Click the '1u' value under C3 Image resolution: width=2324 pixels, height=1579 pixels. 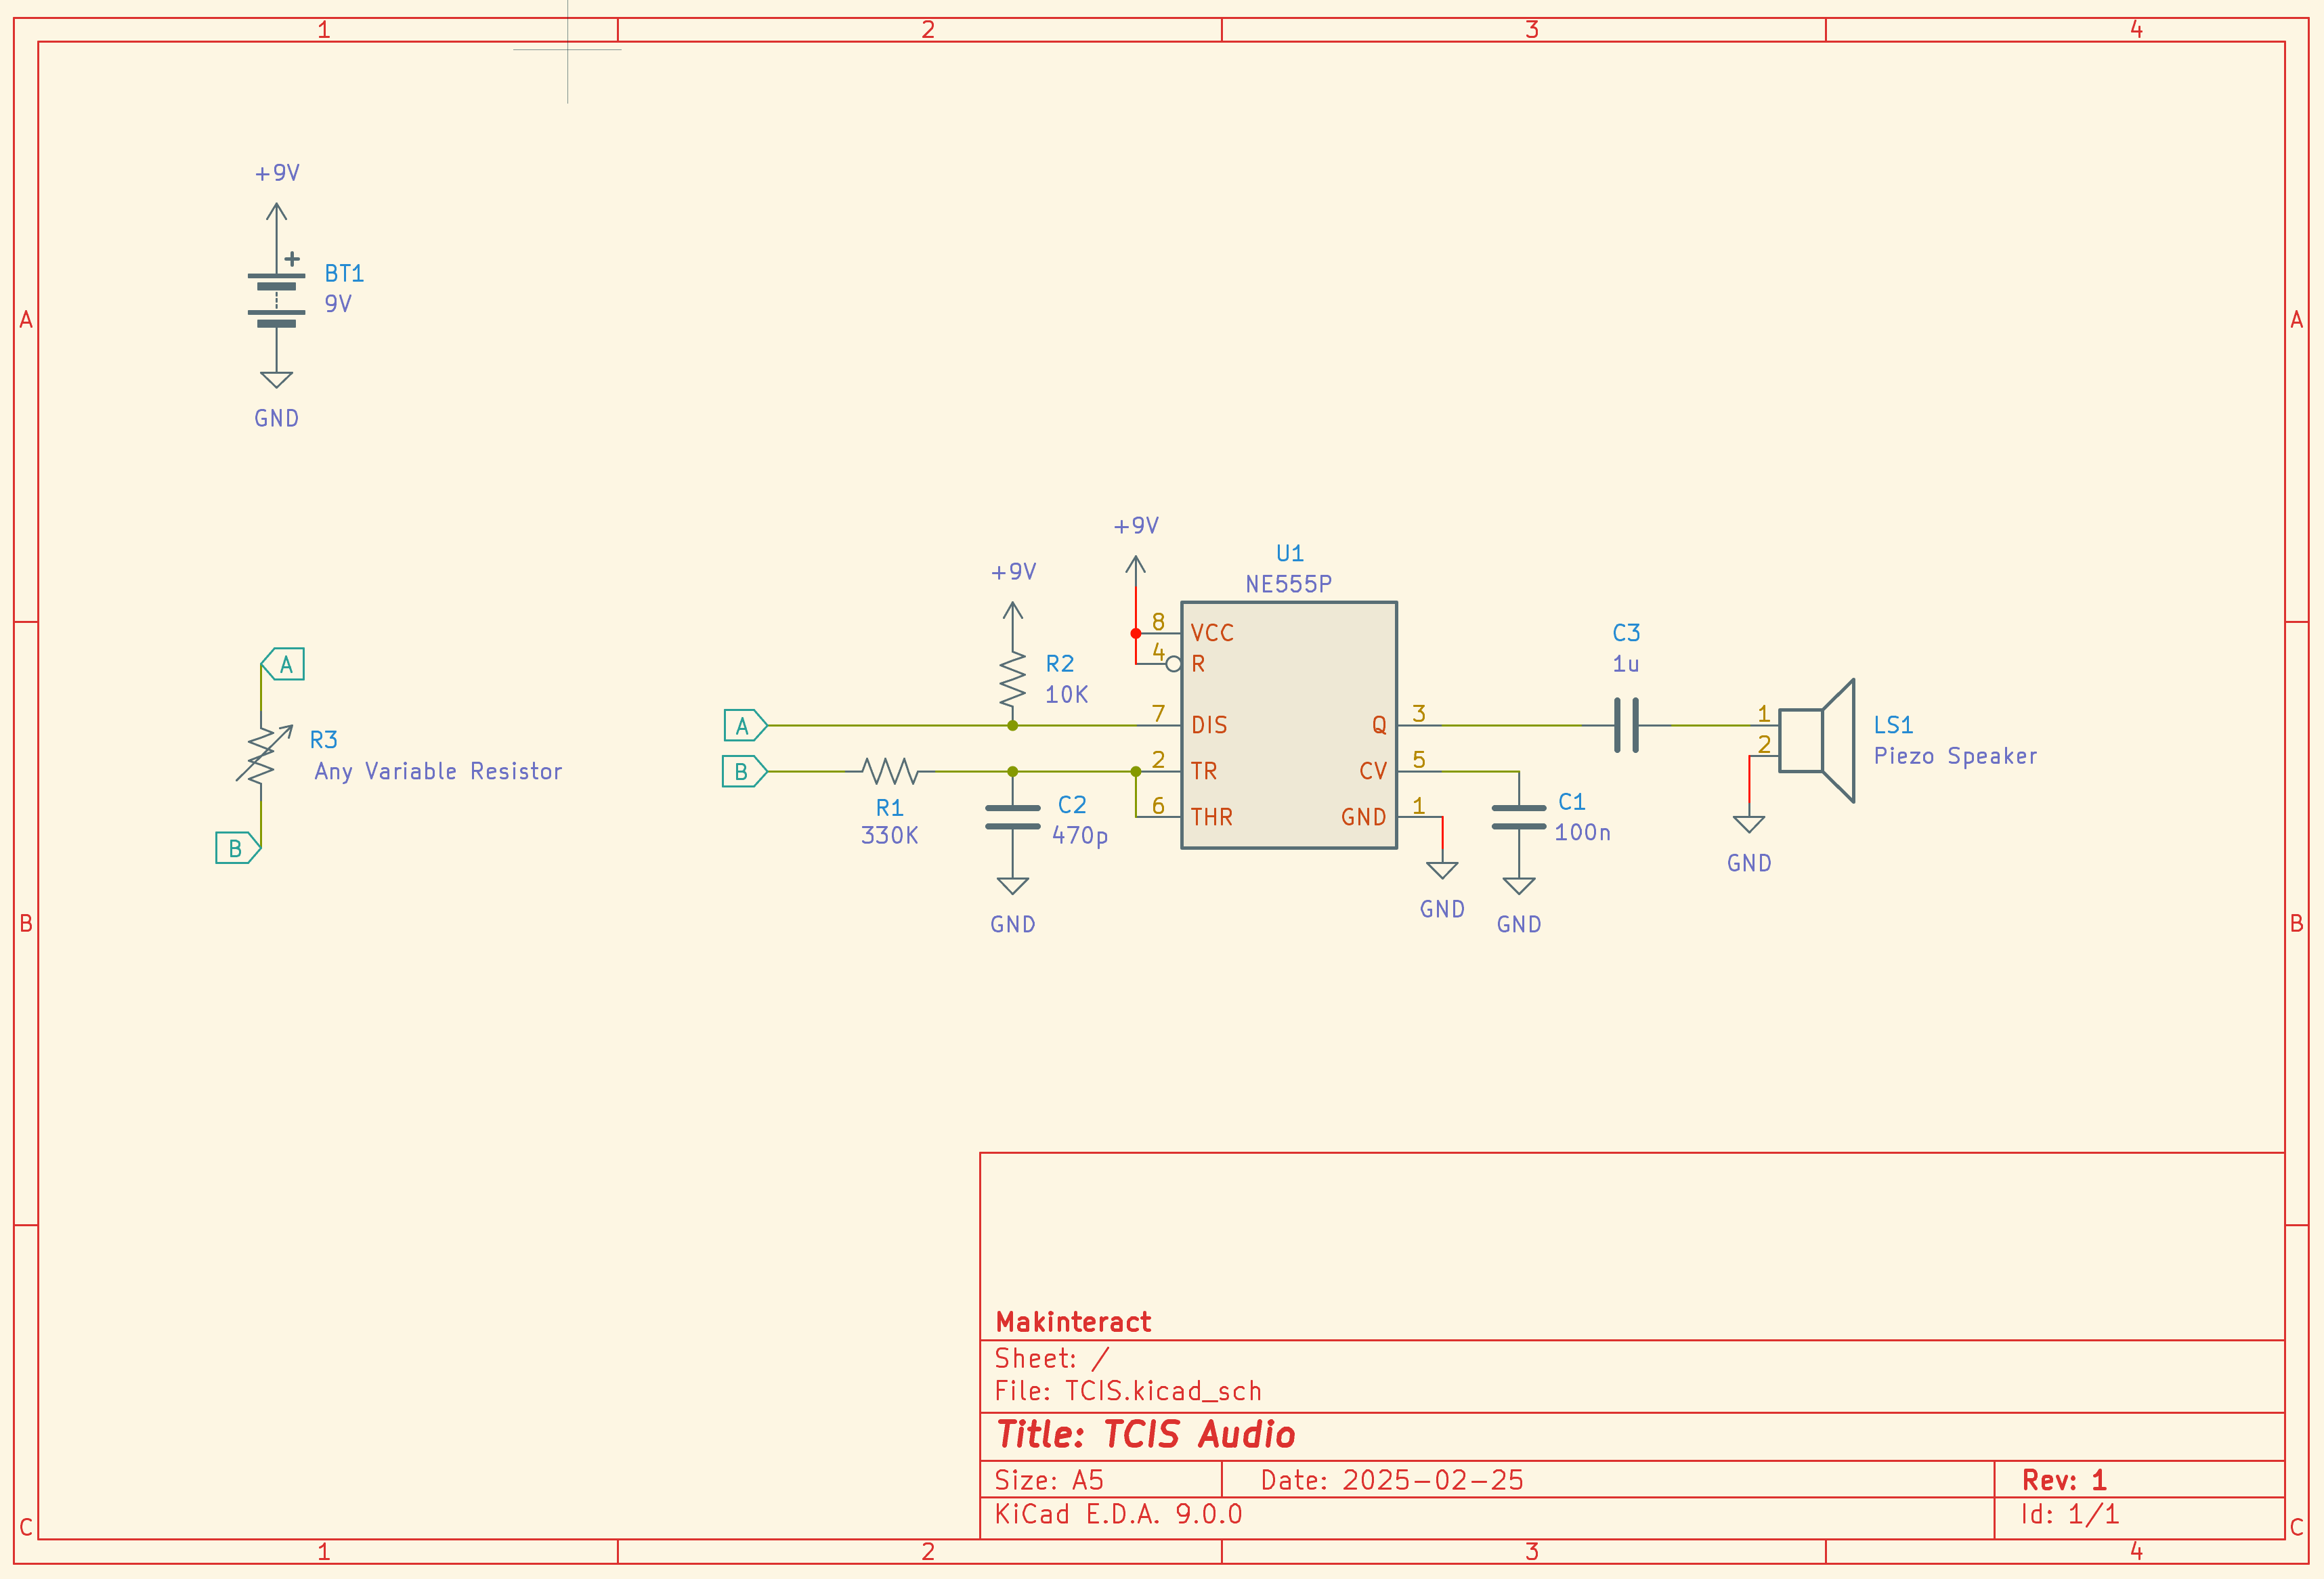(x=1625, y=664)
